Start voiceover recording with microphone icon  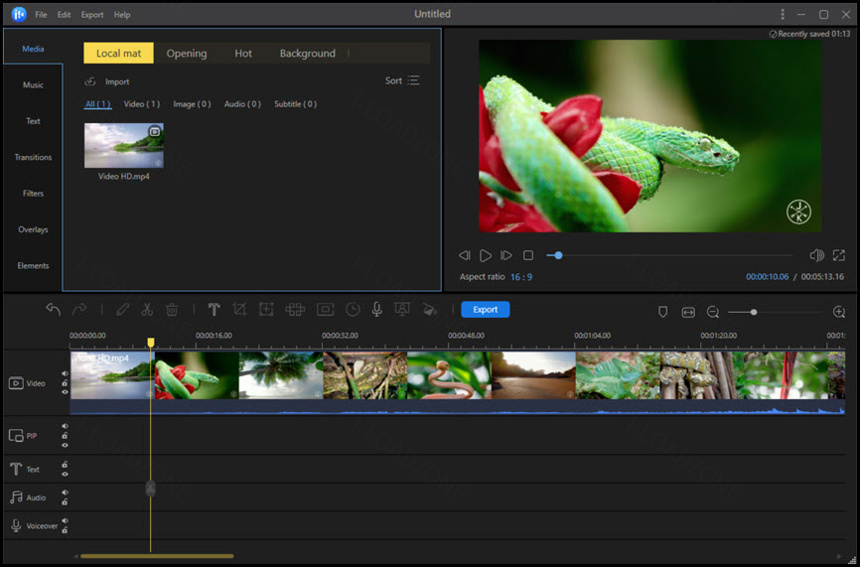click(377, 309)
